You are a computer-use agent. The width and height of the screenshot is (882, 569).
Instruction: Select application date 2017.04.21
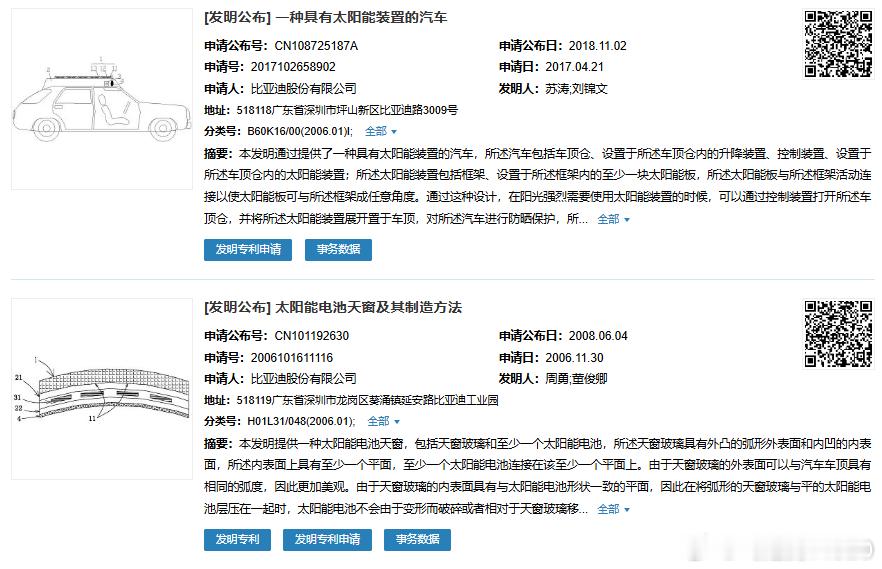tap(574, 67)
